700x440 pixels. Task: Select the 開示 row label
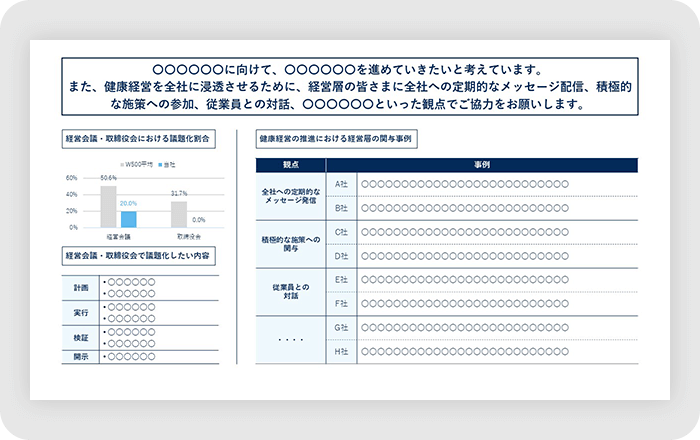tap(81, 357)
